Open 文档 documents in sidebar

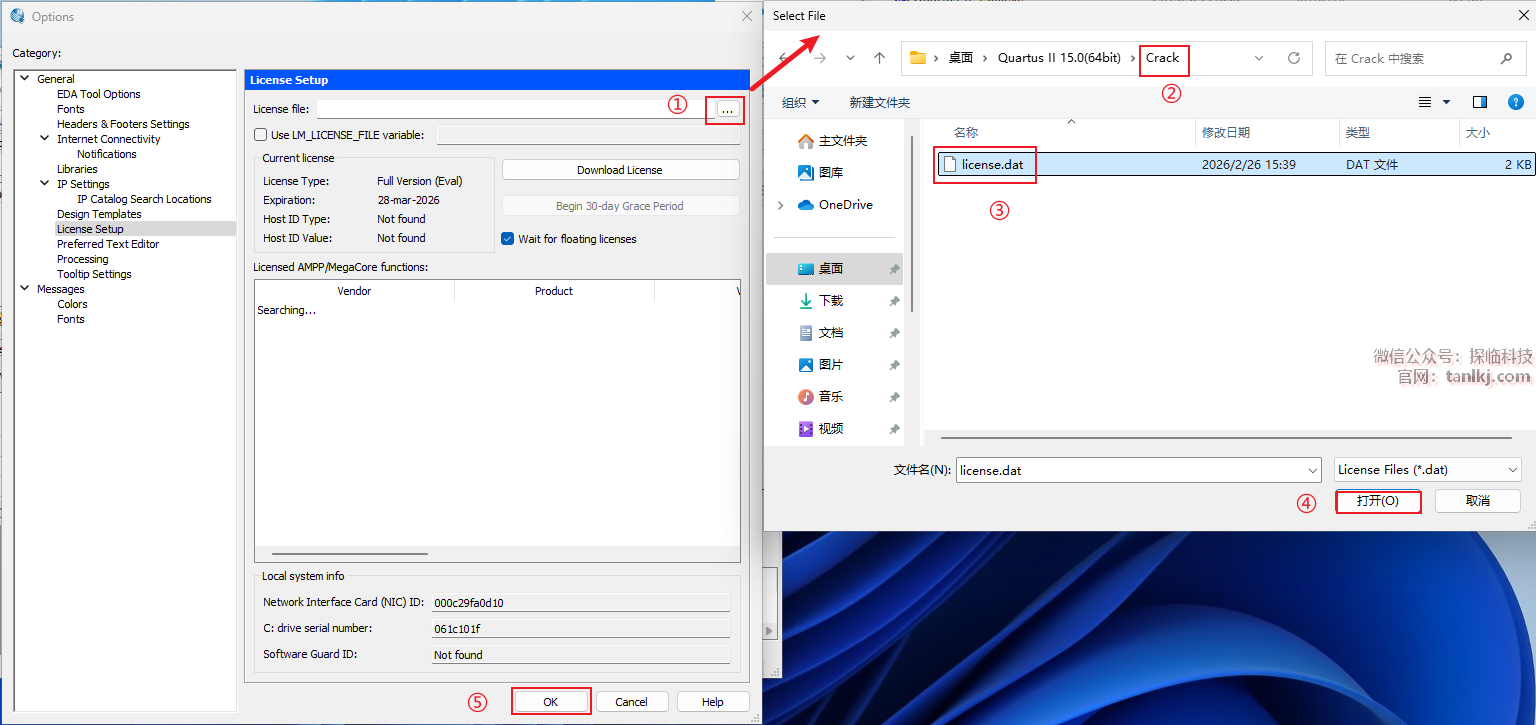tap(821, 332)
